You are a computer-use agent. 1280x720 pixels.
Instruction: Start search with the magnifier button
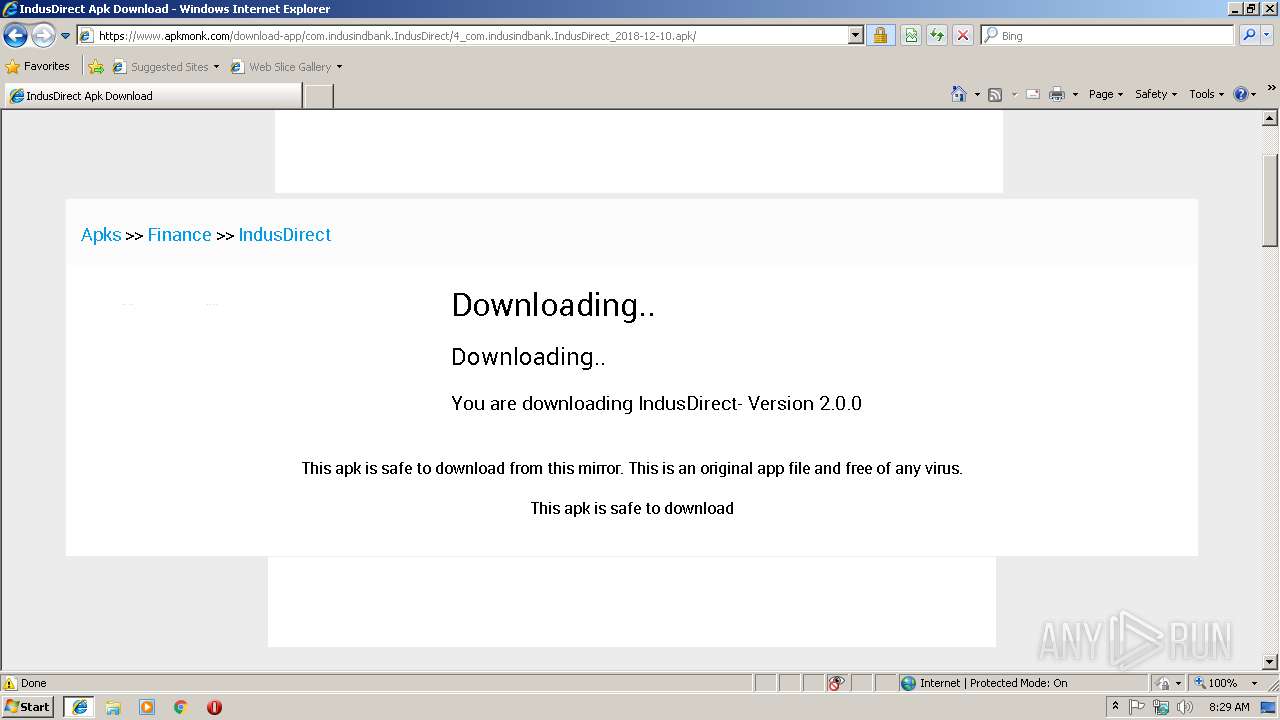click(x=1249, y=36)
